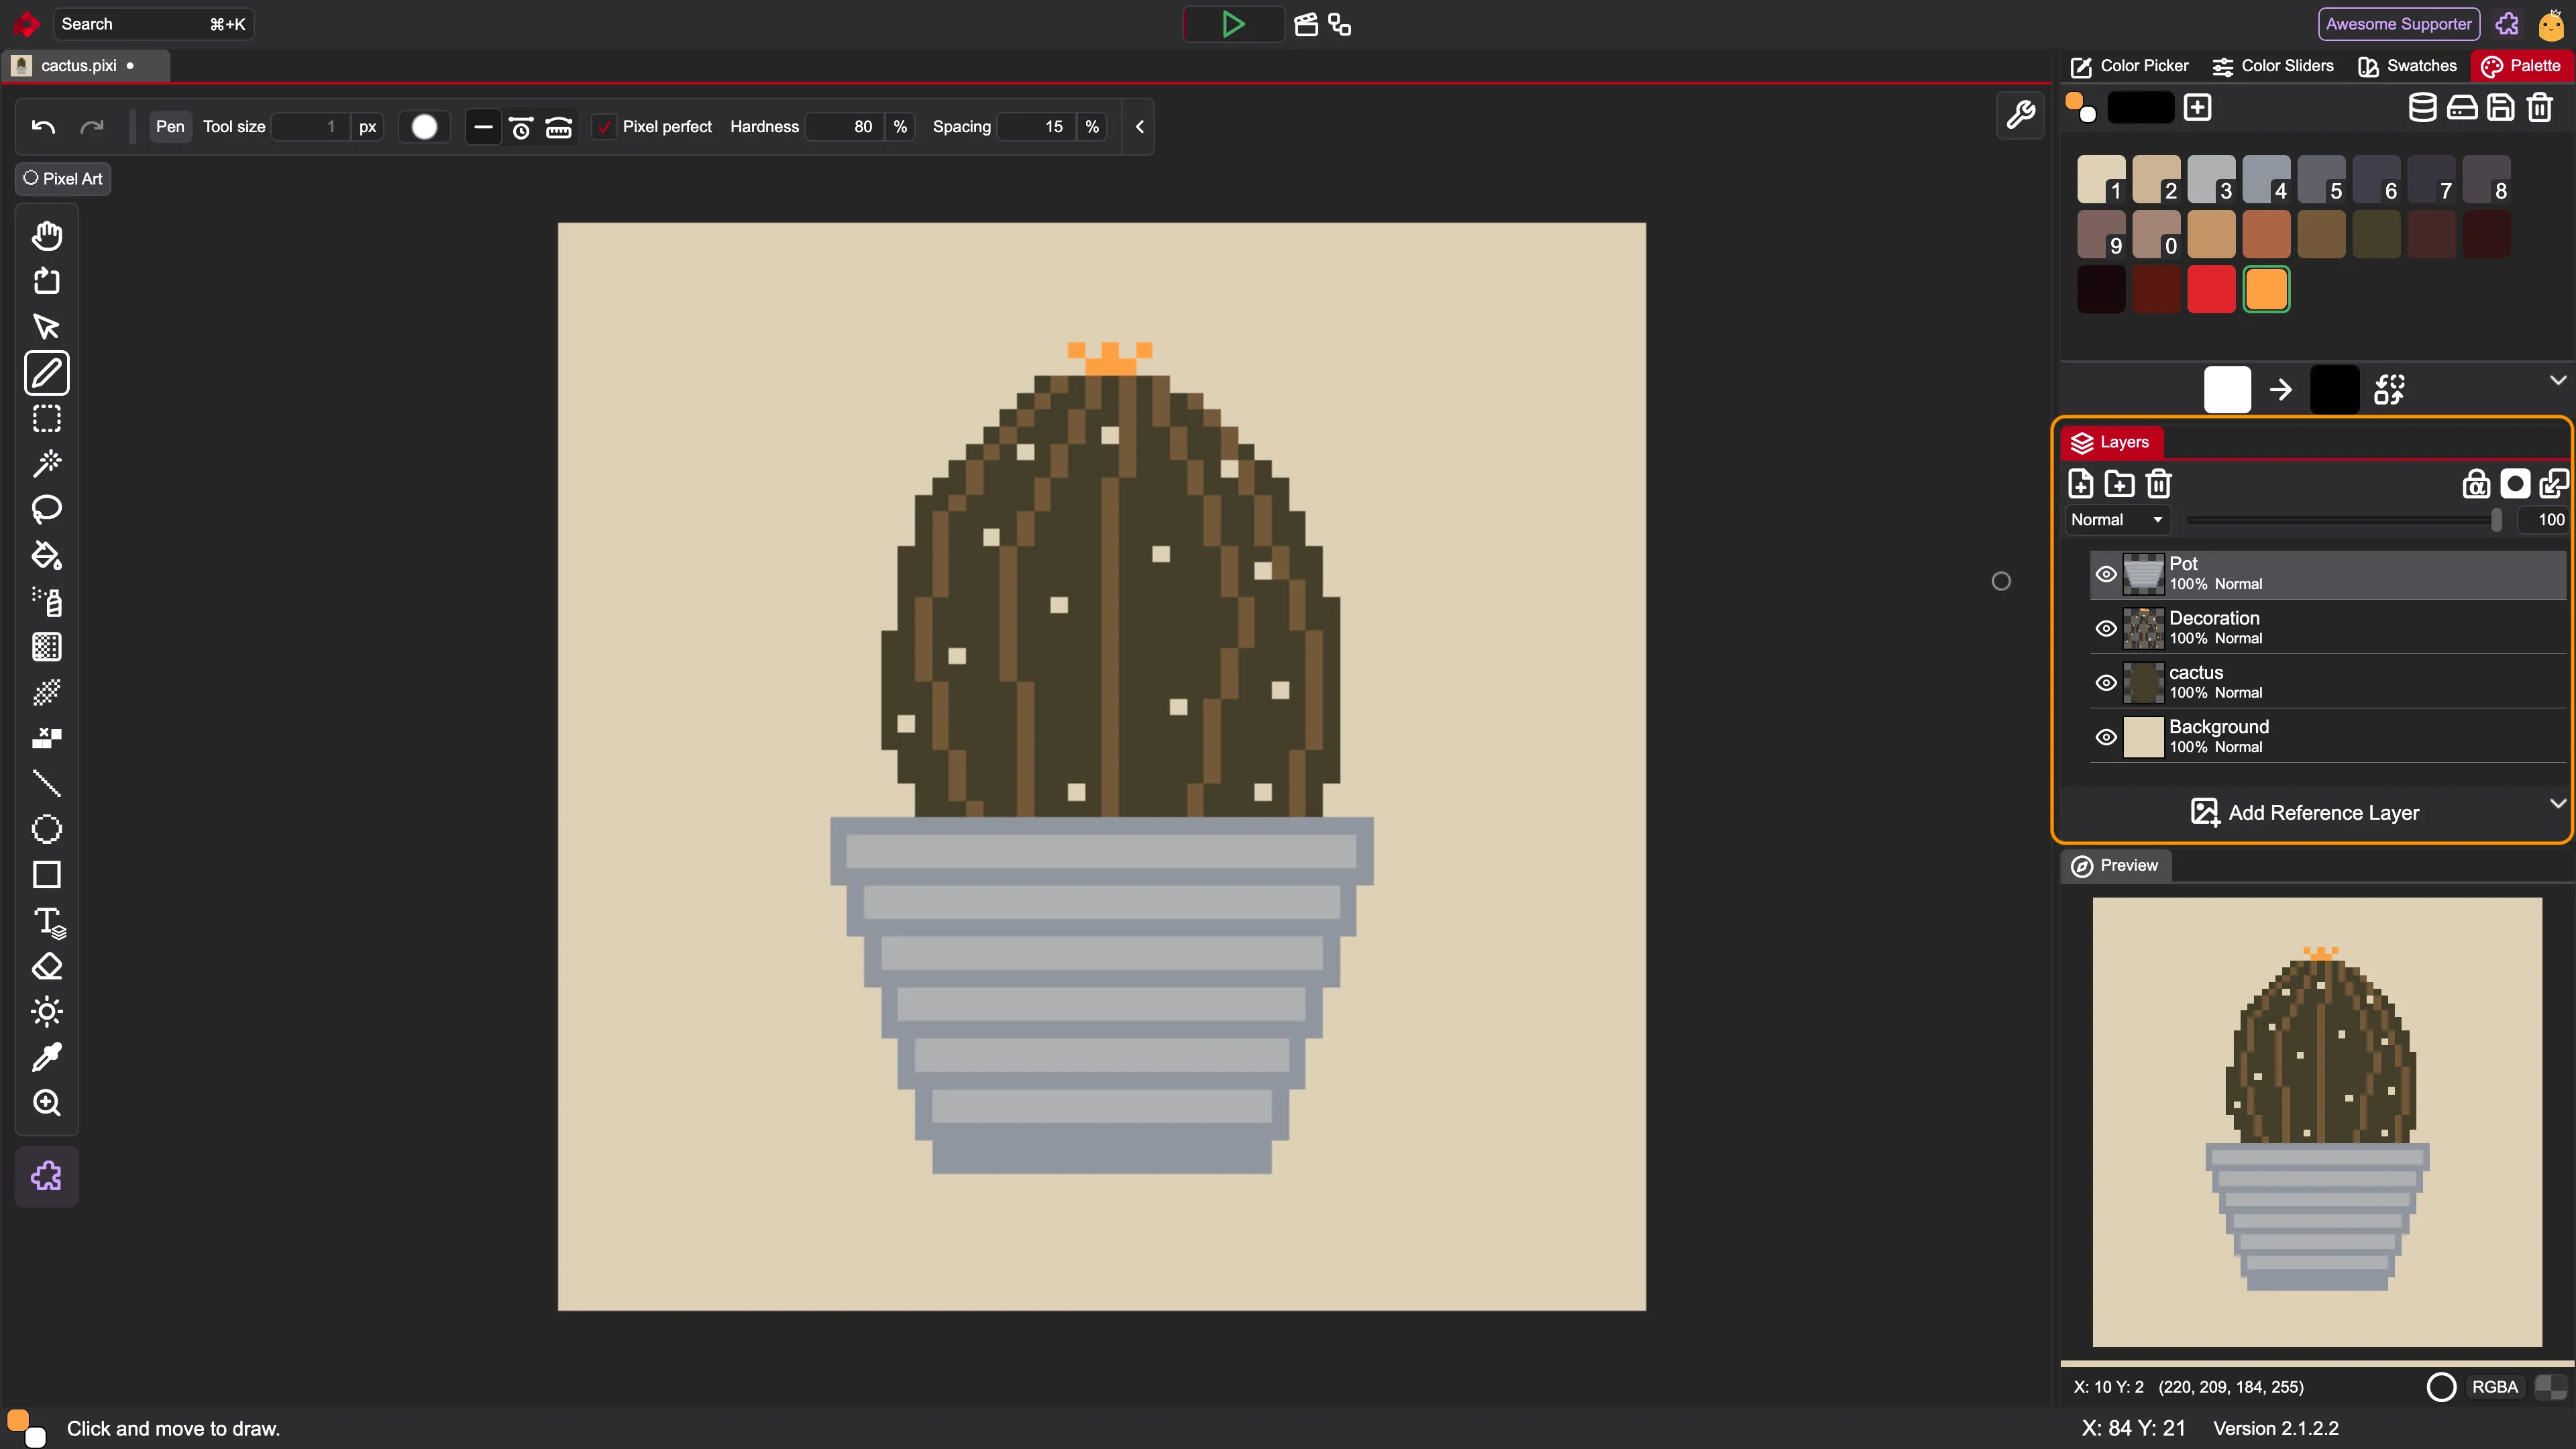Pick the red palette swatch
2576x1449 pixels.
(2211, 290)
